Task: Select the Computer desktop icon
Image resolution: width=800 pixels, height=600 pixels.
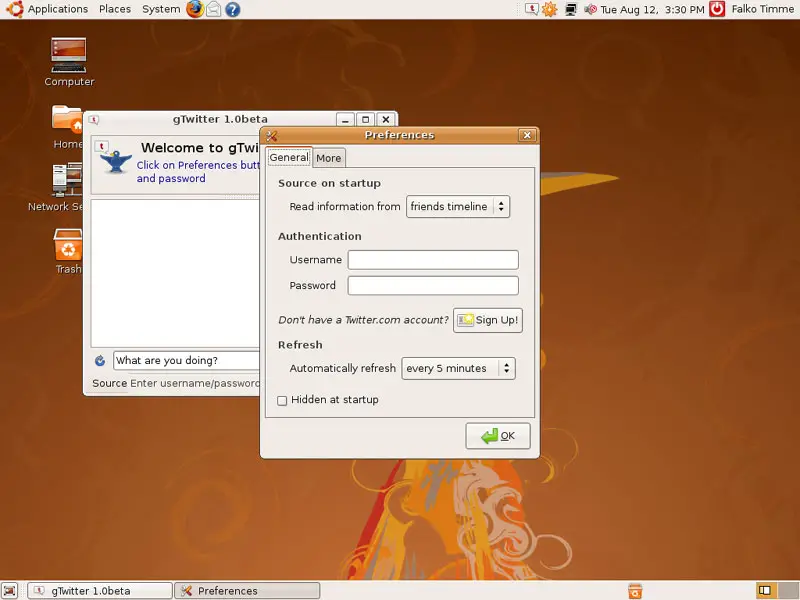Action: (x=69, y=62)
